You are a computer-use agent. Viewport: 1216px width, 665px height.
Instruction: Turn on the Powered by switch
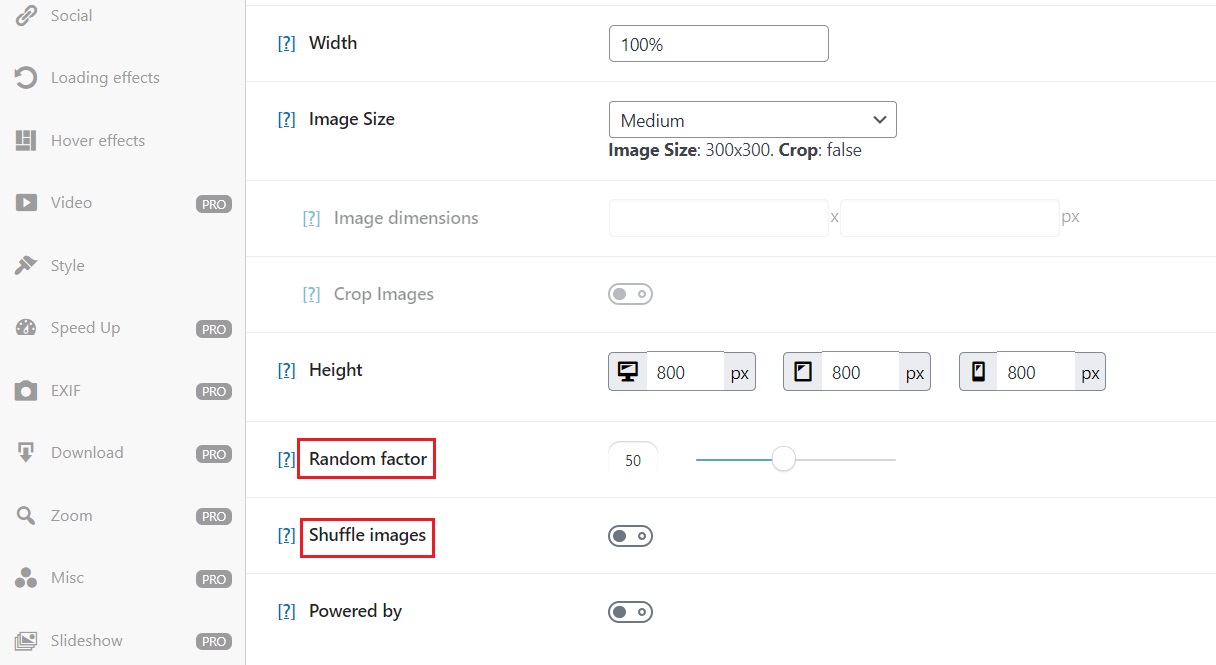[630, 611]
